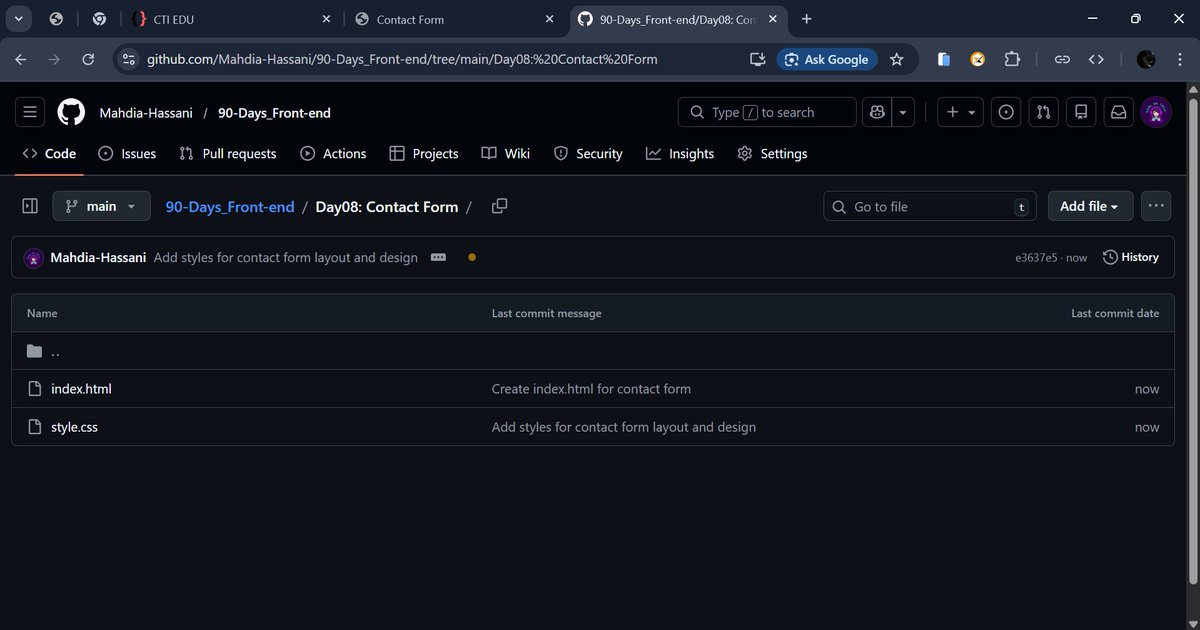Open the create new plus menu
The height and width of the screenshot is (630, 1200).
[961, 112]
